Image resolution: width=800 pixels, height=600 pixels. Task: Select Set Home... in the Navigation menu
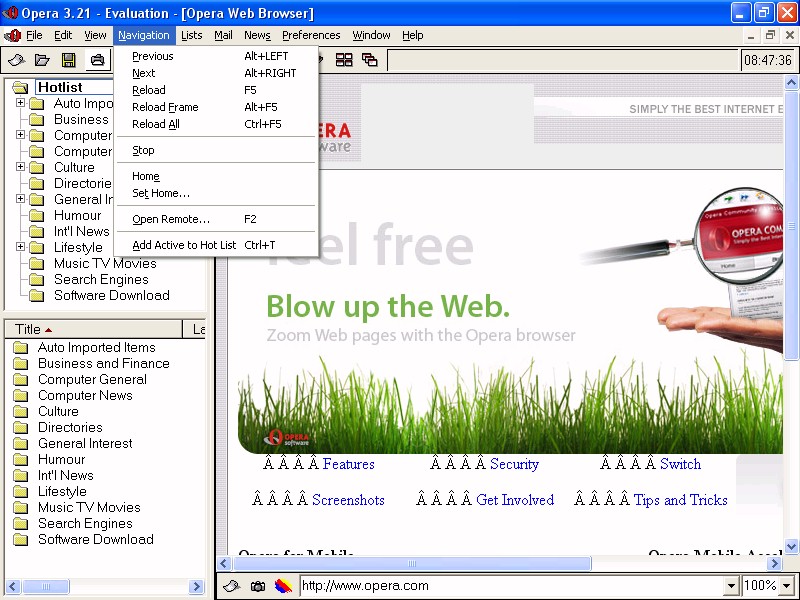(216, 193)
